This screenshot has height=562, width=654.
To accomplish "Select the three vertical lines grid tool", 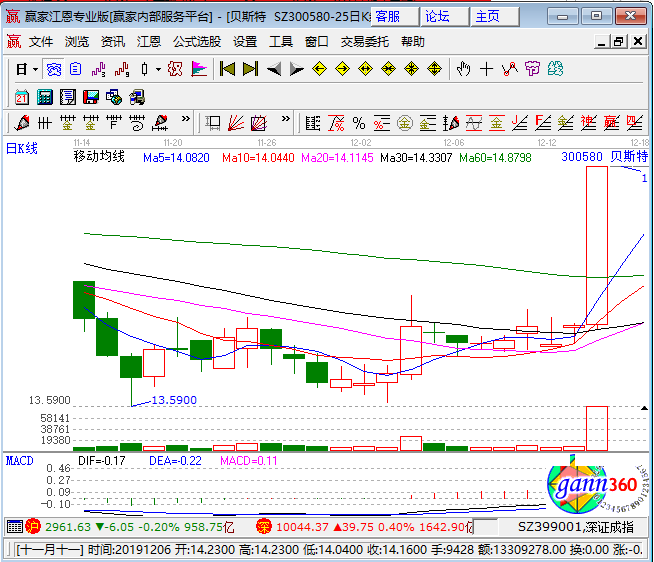I will coord(45,123).
